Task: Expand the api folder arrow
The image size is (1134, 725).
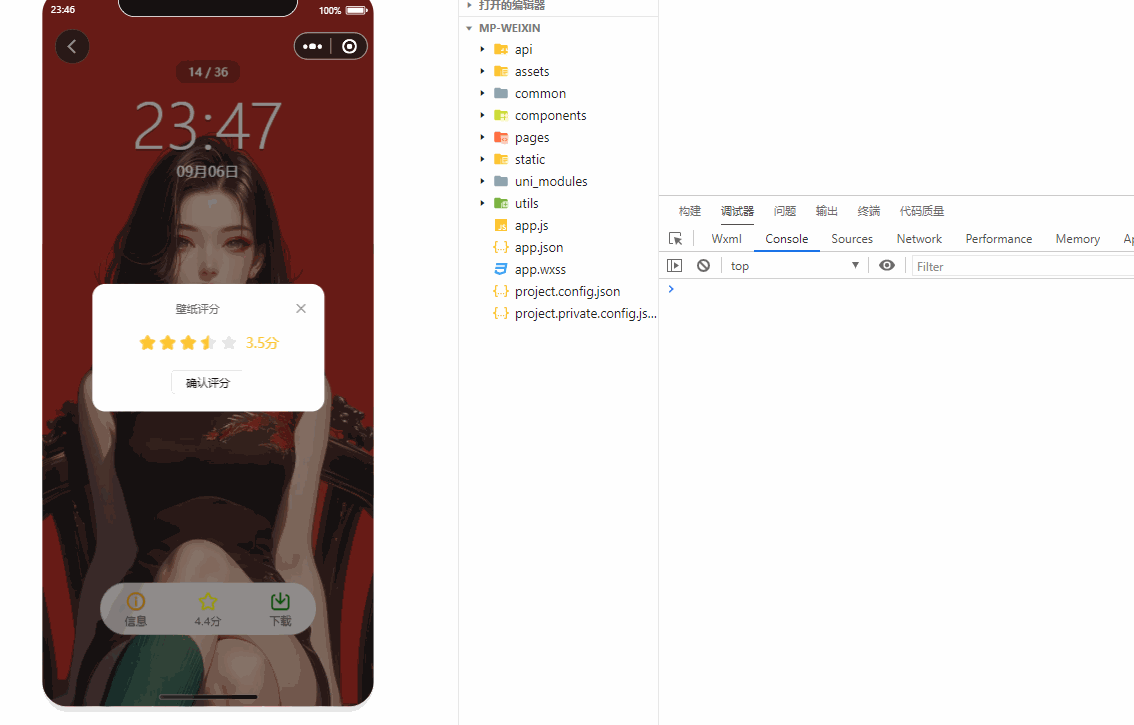Action: pos(482,49)
